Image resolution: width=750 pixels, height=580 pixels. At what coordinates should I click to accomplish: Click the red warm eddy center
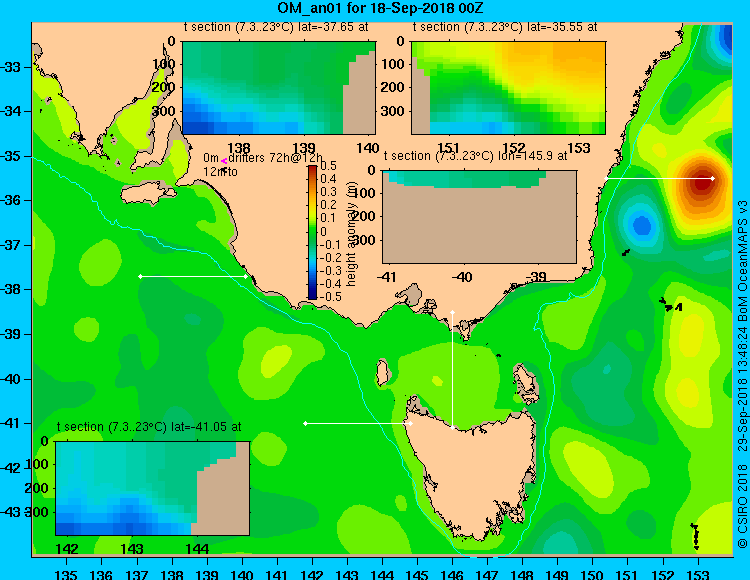(x=702, y=182)
